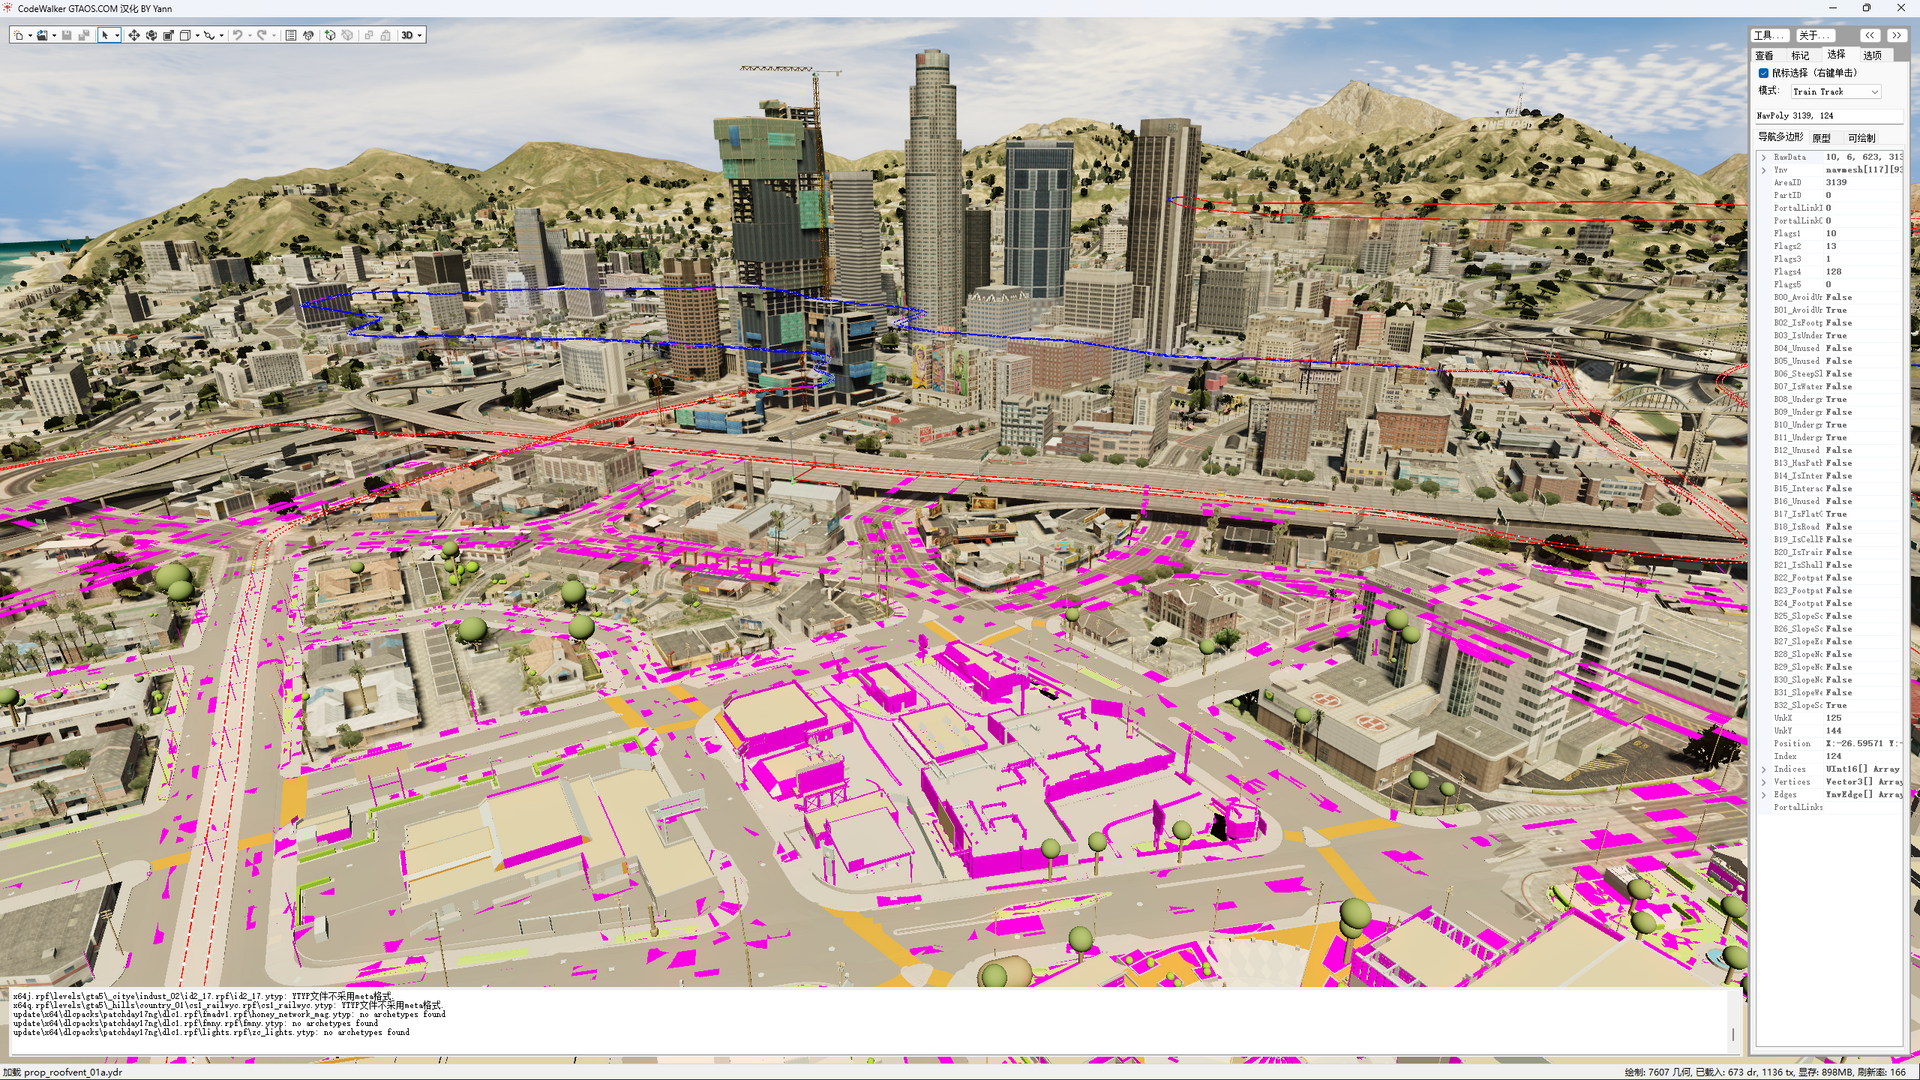The image size is (1920, 1080).
Task: Select the B32_SlopeSo True row
Action: click(x=1836, y=706)
